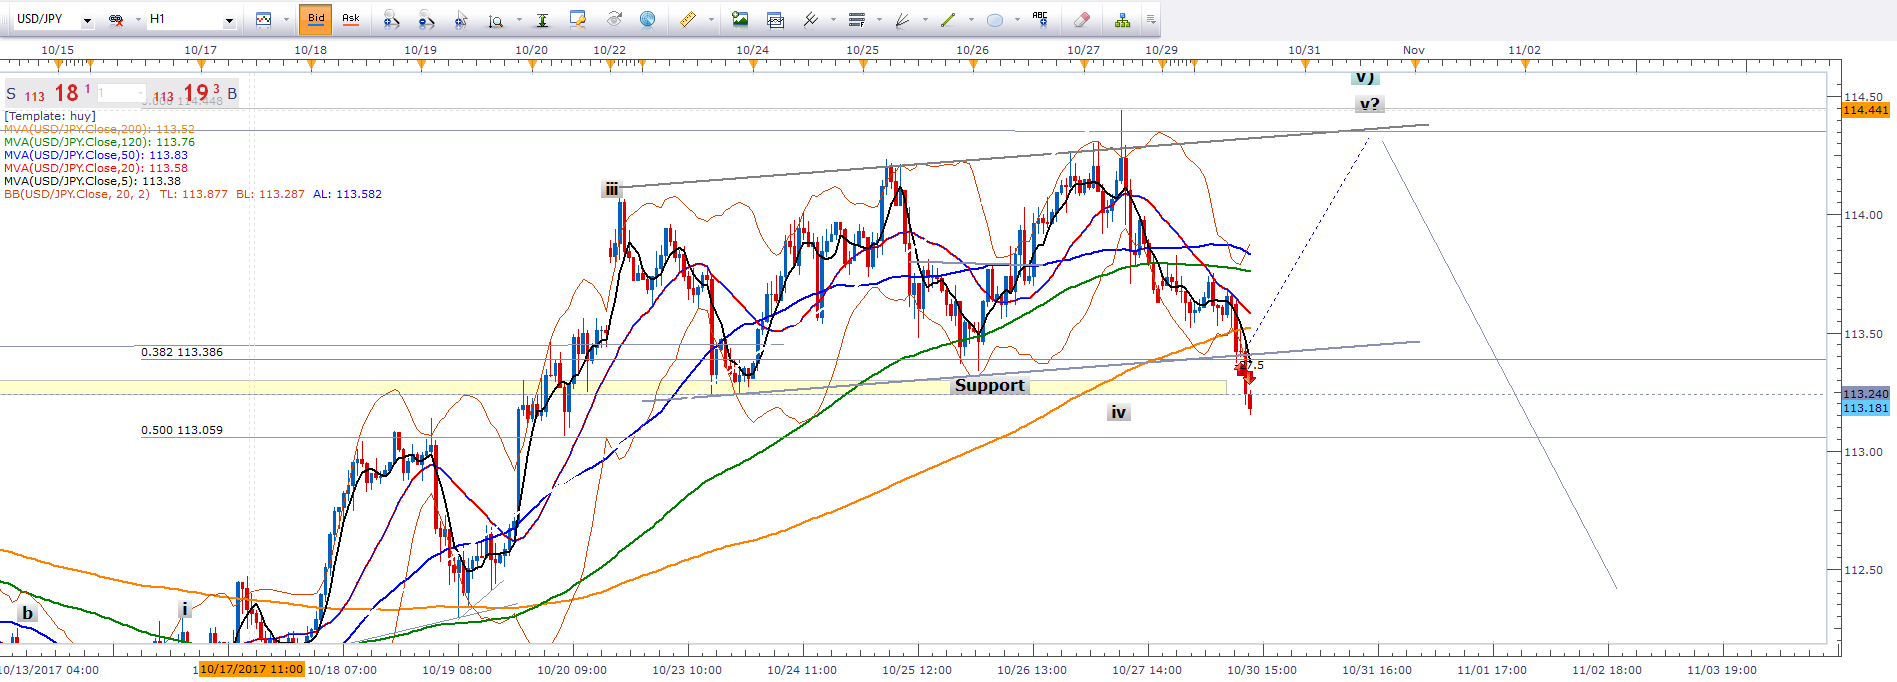1897x682 pixels.
Task: Click the ABC text label tool
Action: 1040,19
